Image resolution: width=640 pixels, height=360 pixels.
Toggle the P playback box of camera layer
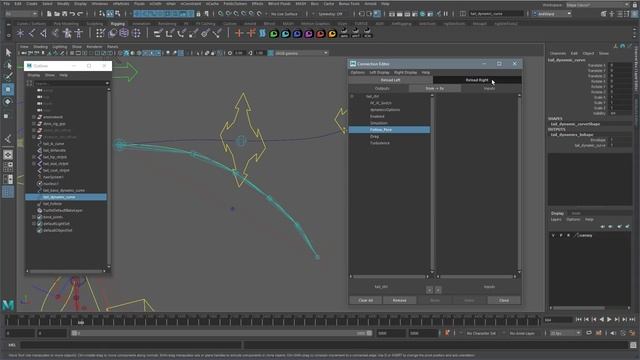tap(561, 236)
